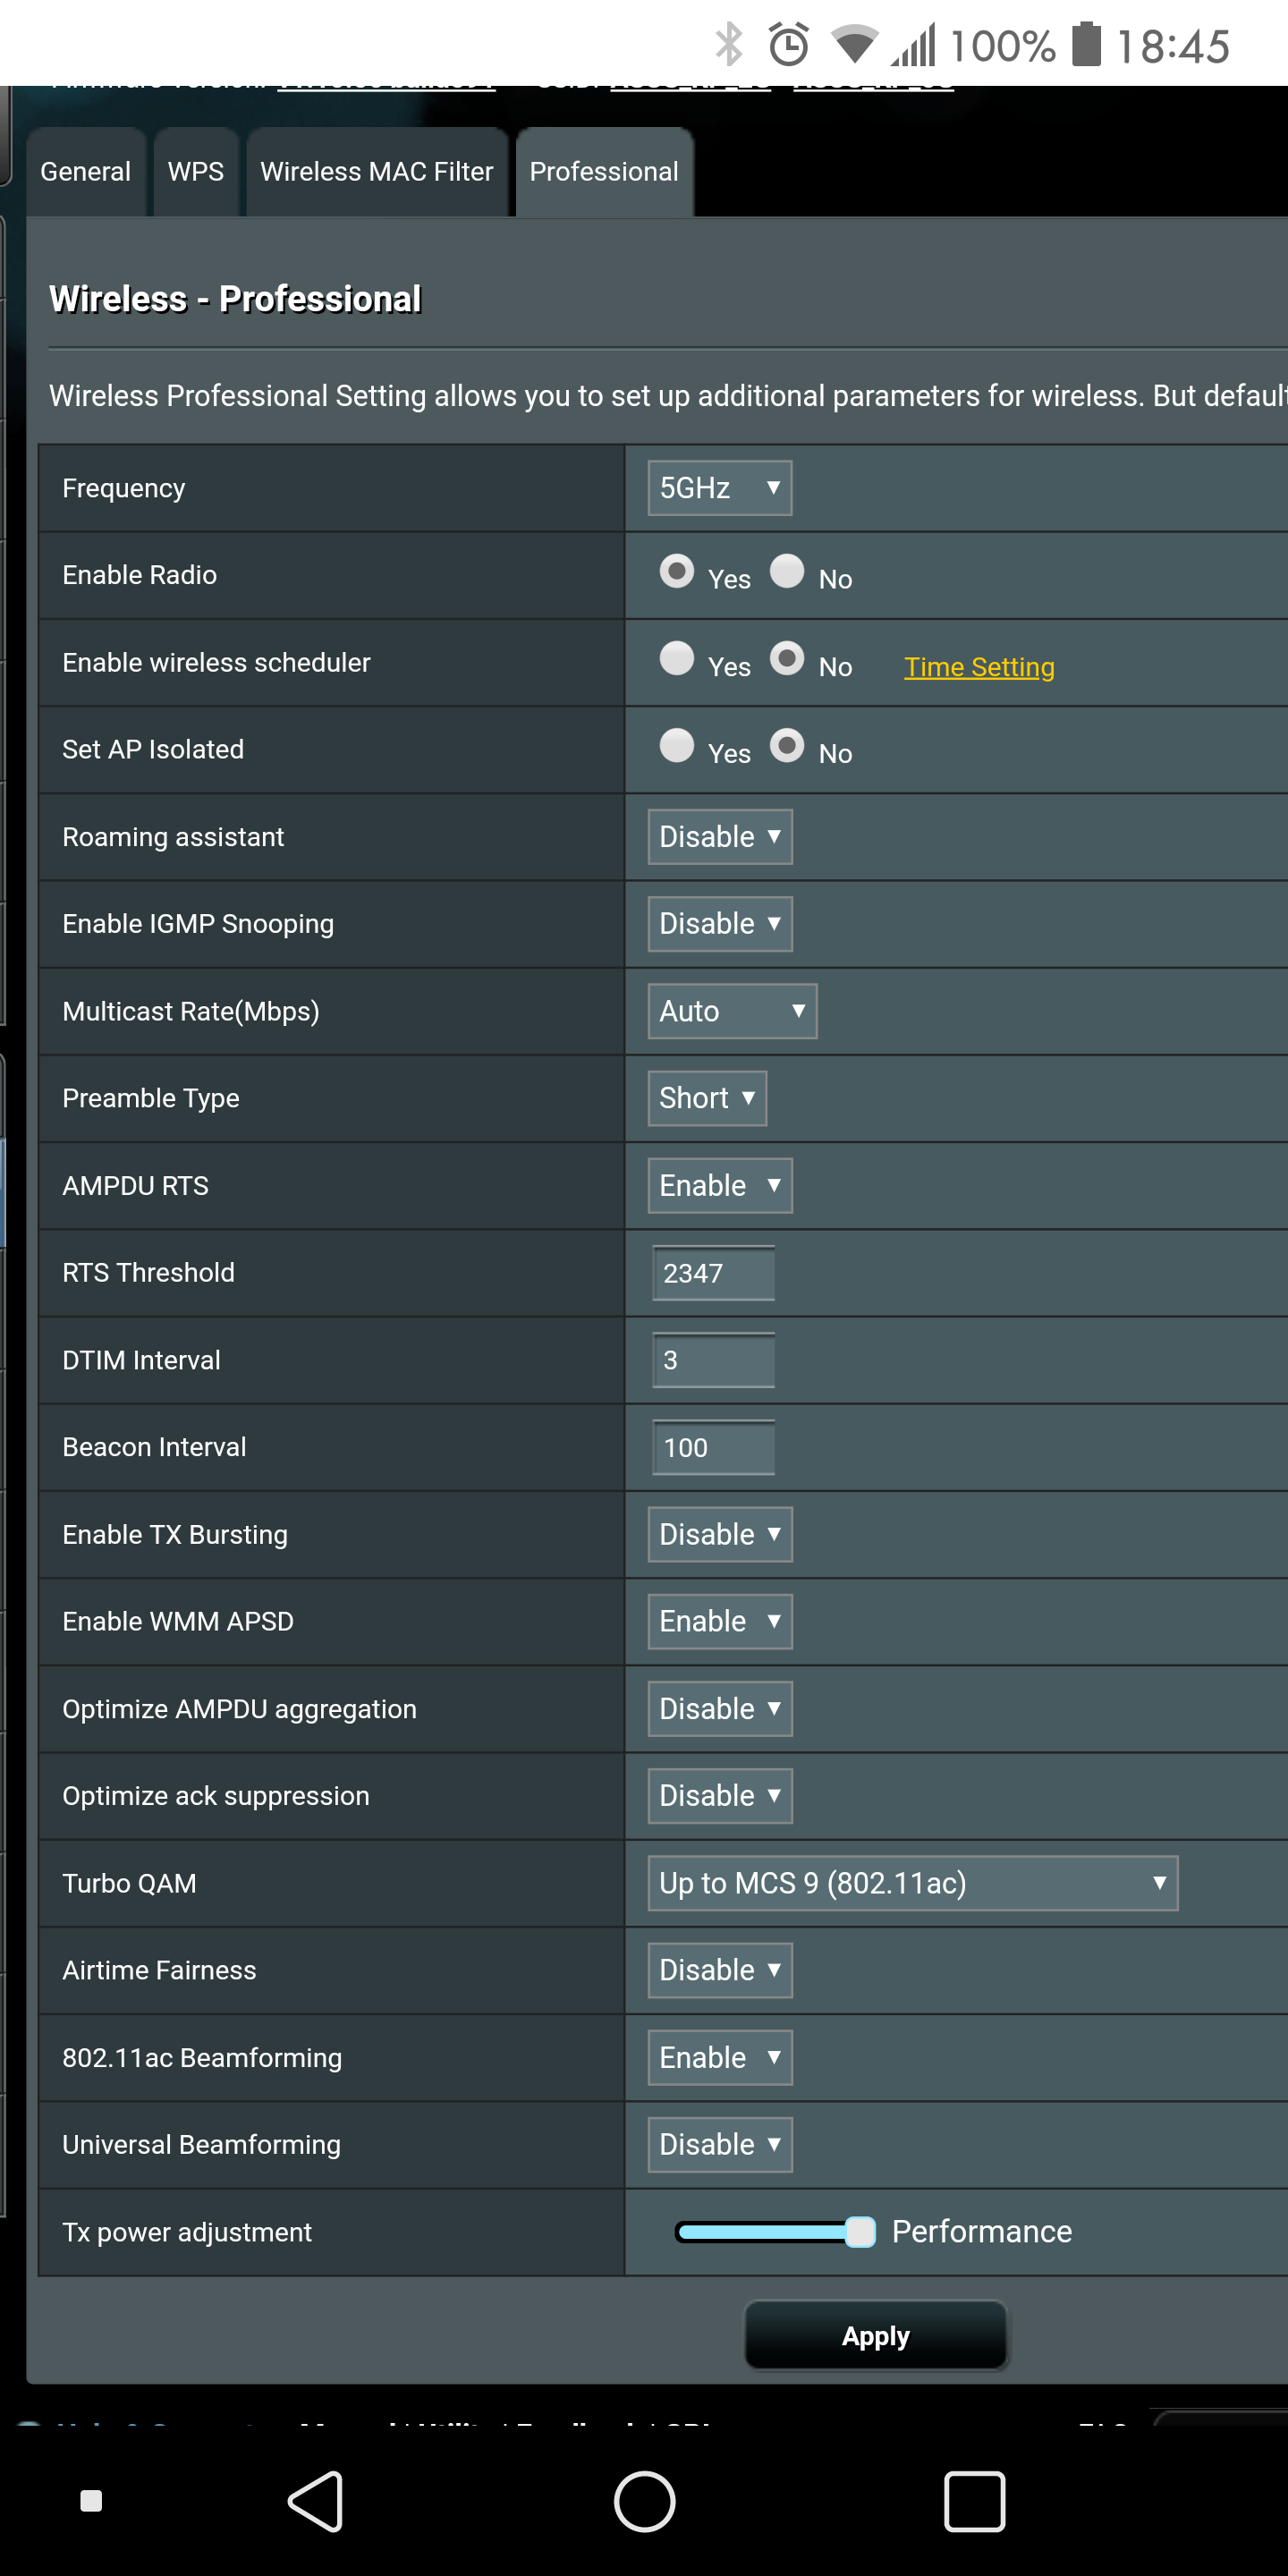Select No for Enable Radio

(787, 572)
